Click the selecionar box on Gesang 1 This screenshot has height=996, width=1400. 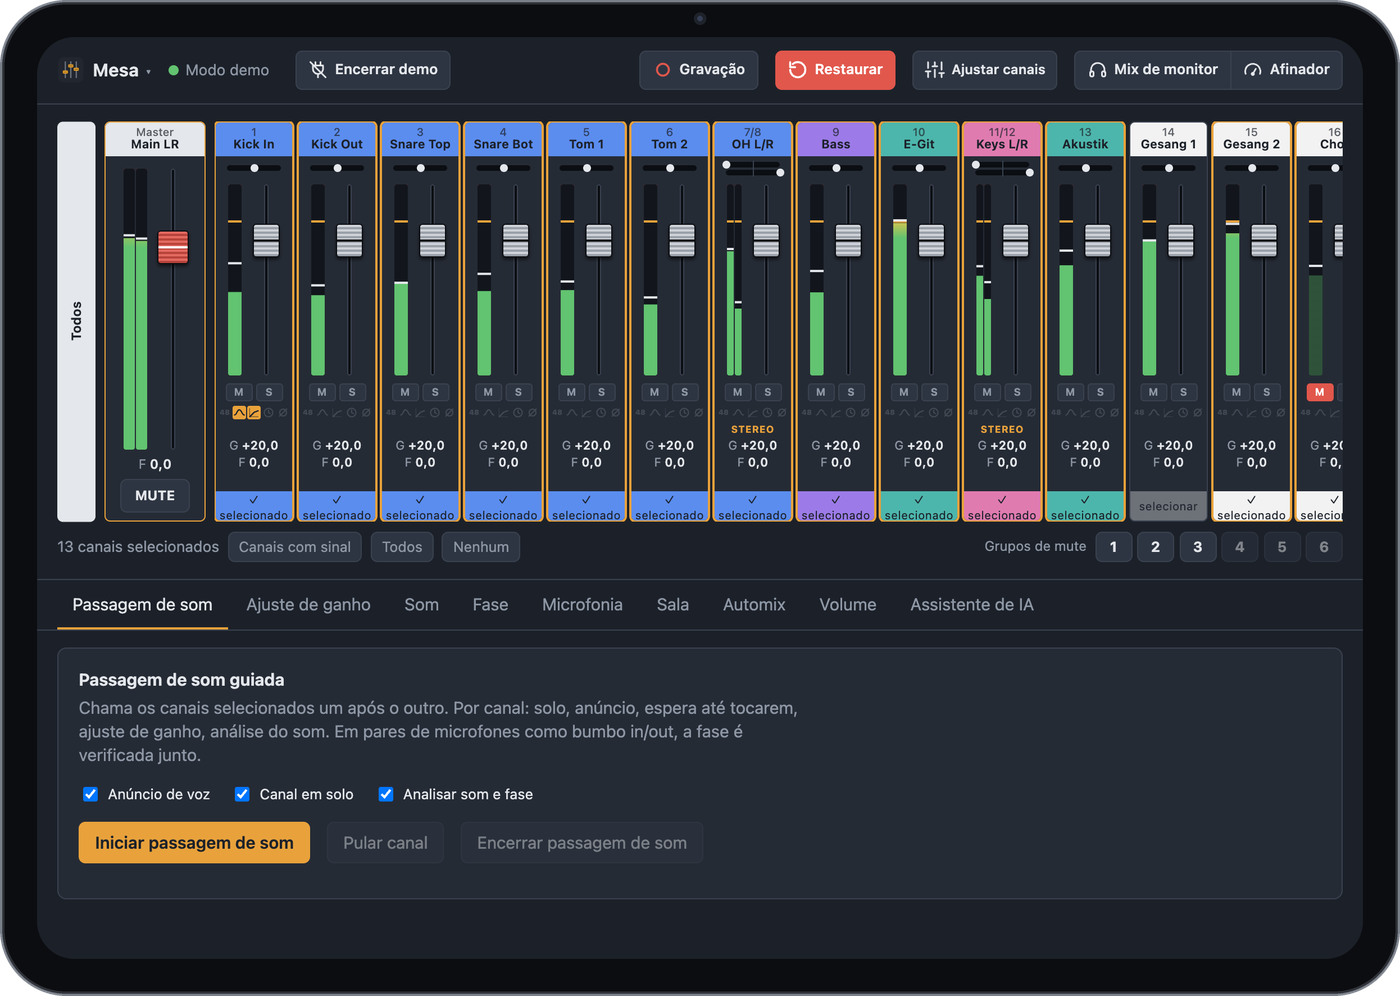click(x=1168, y=507)
